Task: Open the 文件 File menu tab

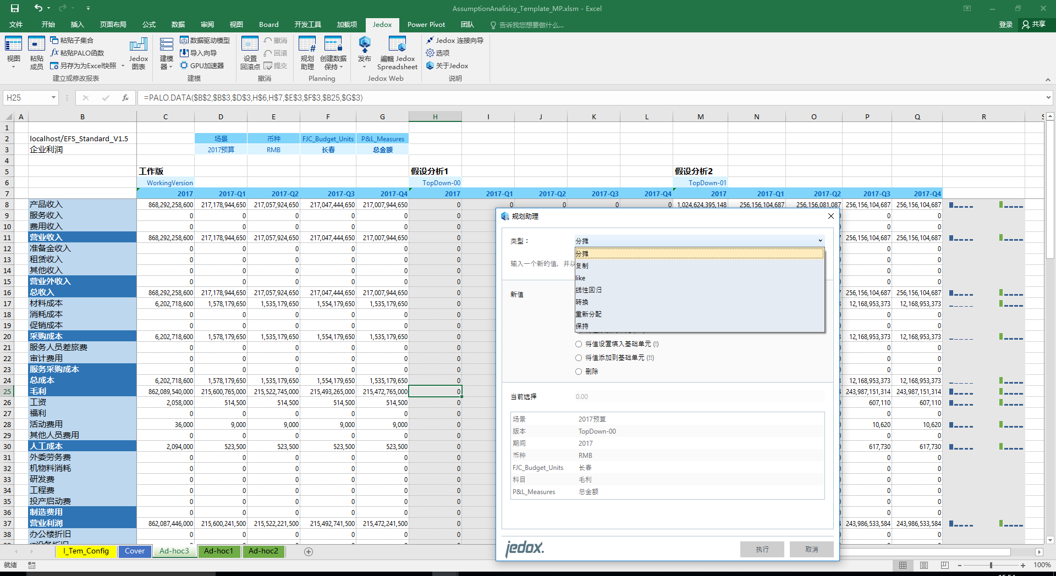Action: [x=15, y=24]
